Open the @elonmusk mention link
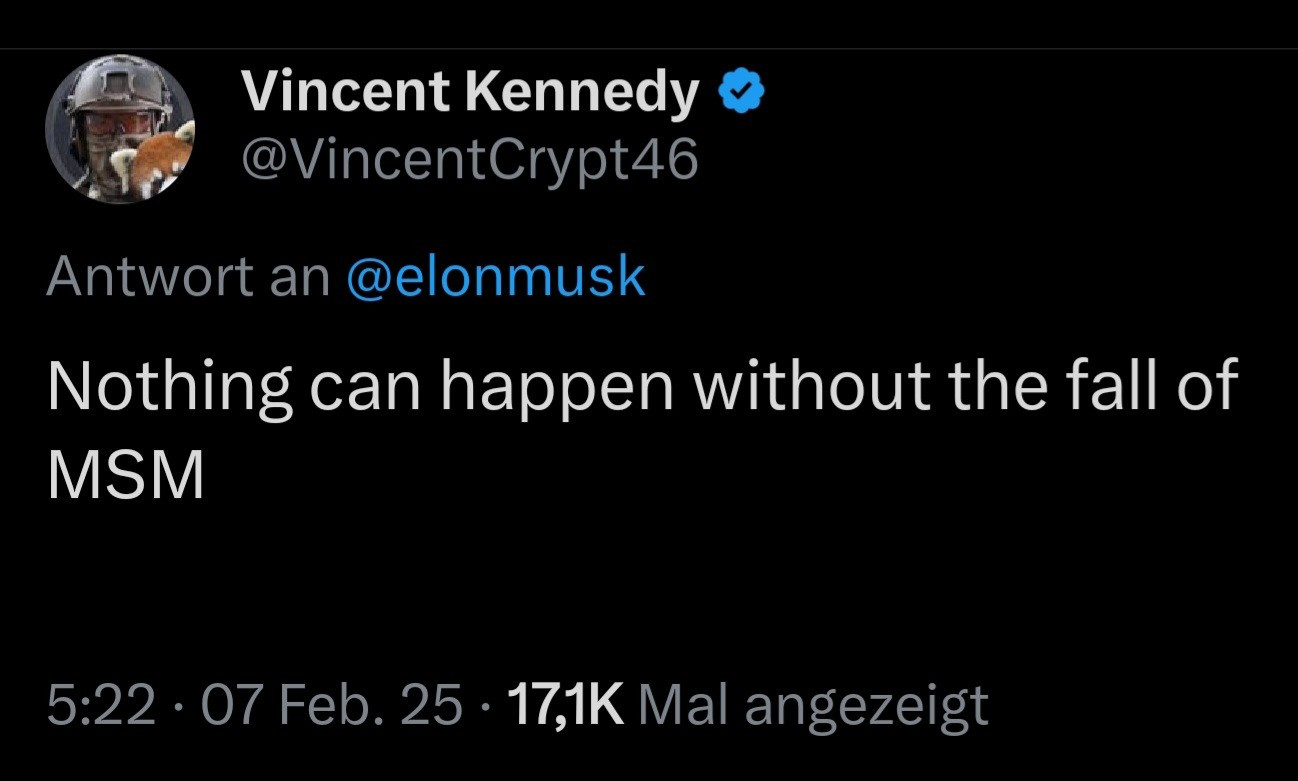The height and width of the screenshot is (781, 1298). (495, 276)
